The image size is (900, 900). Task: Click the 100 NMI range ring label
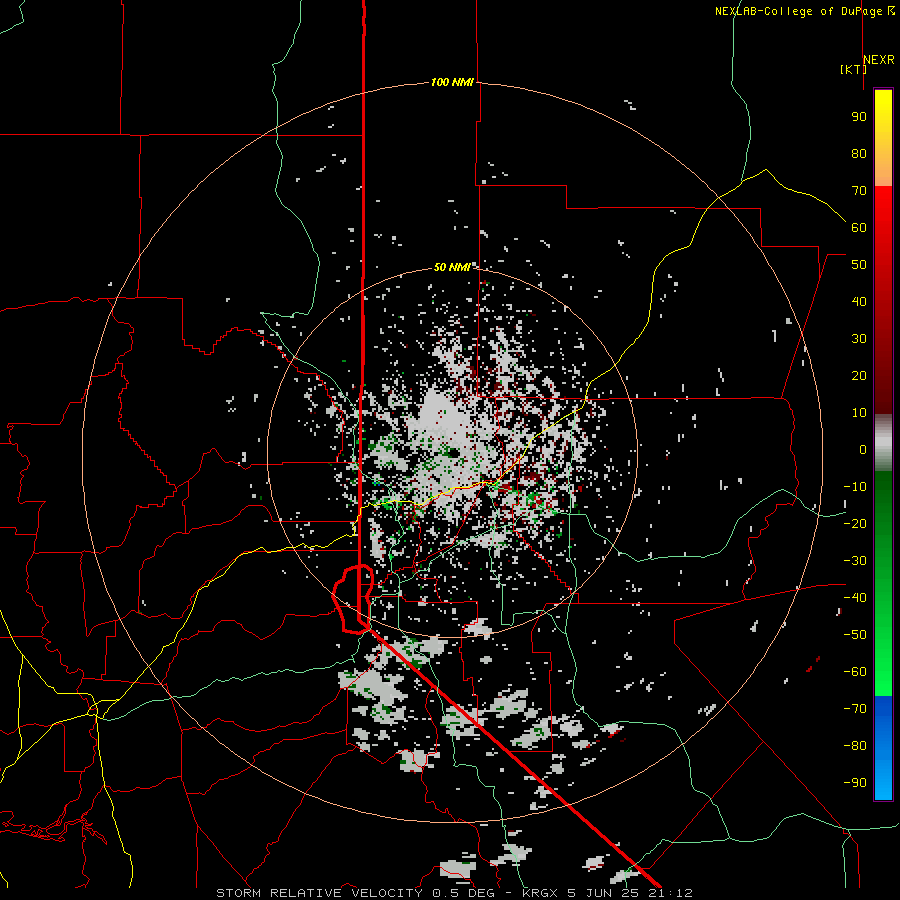tap(452, 82)
